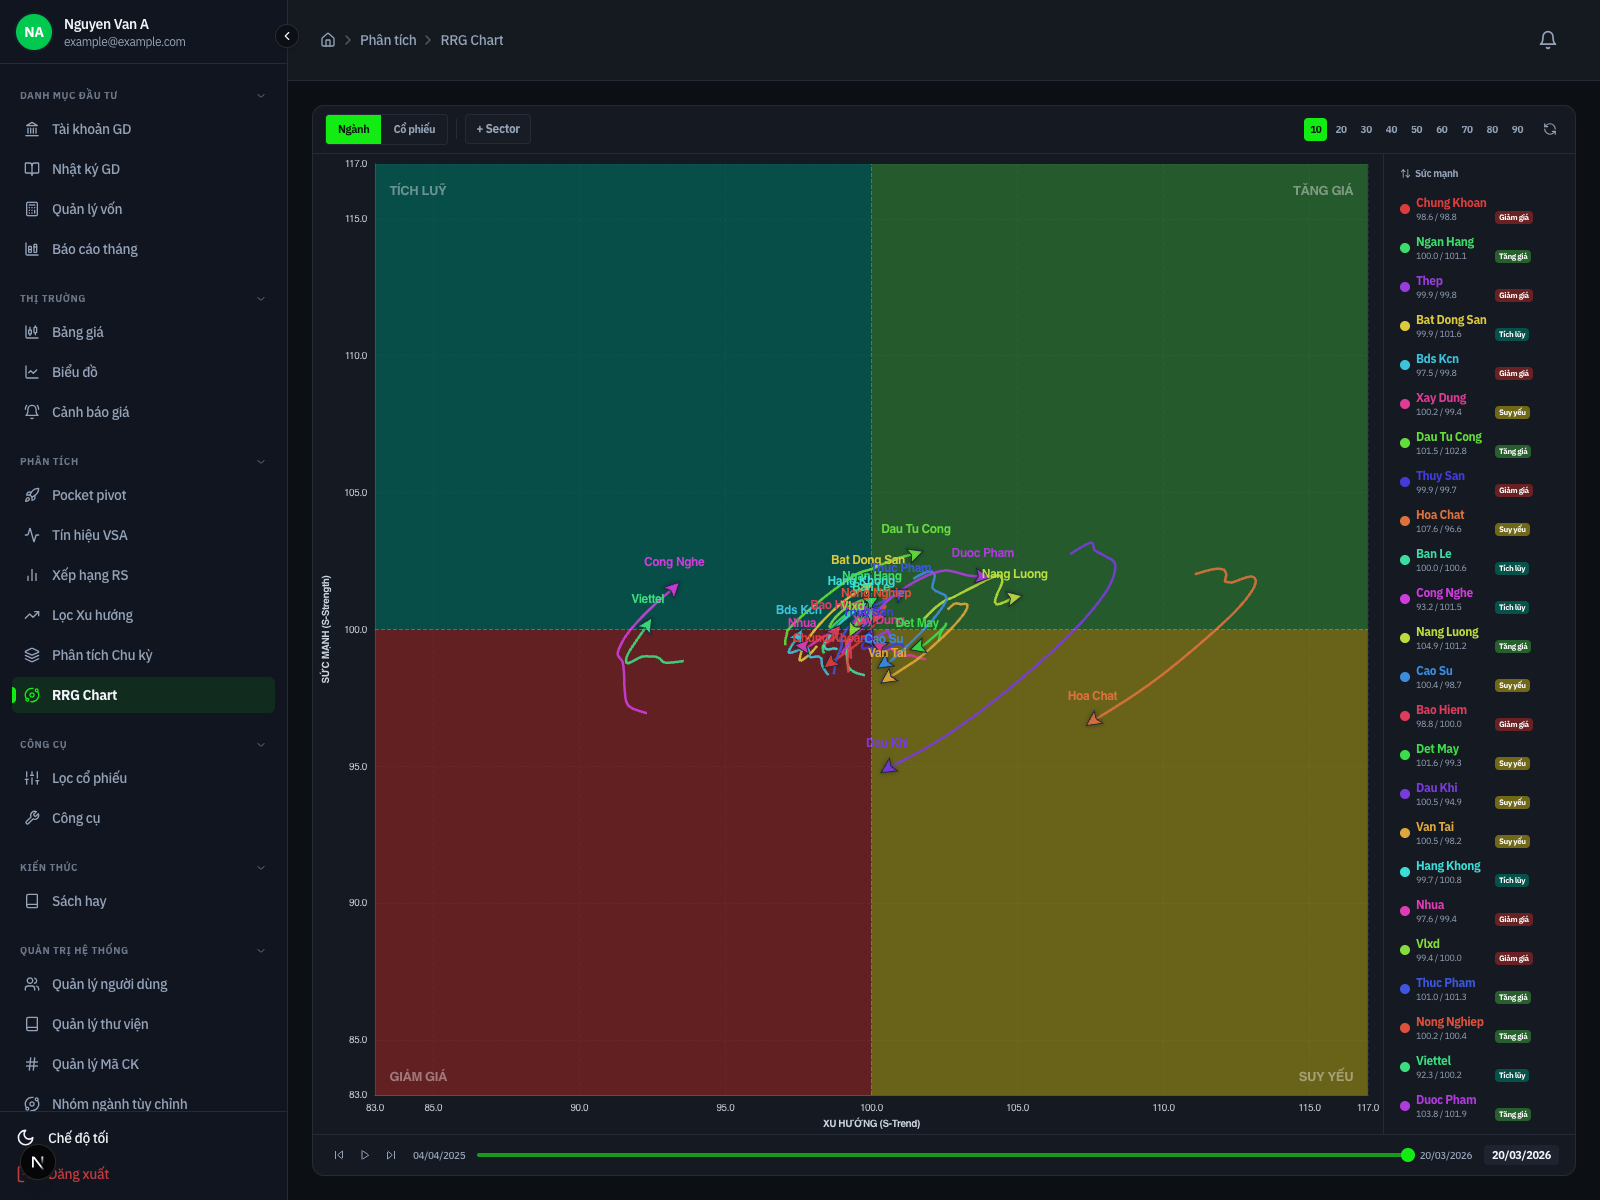Click the refresh chart icon
The width and height of the screenshot is (1600, 1200).
[x=1549, y=129]
